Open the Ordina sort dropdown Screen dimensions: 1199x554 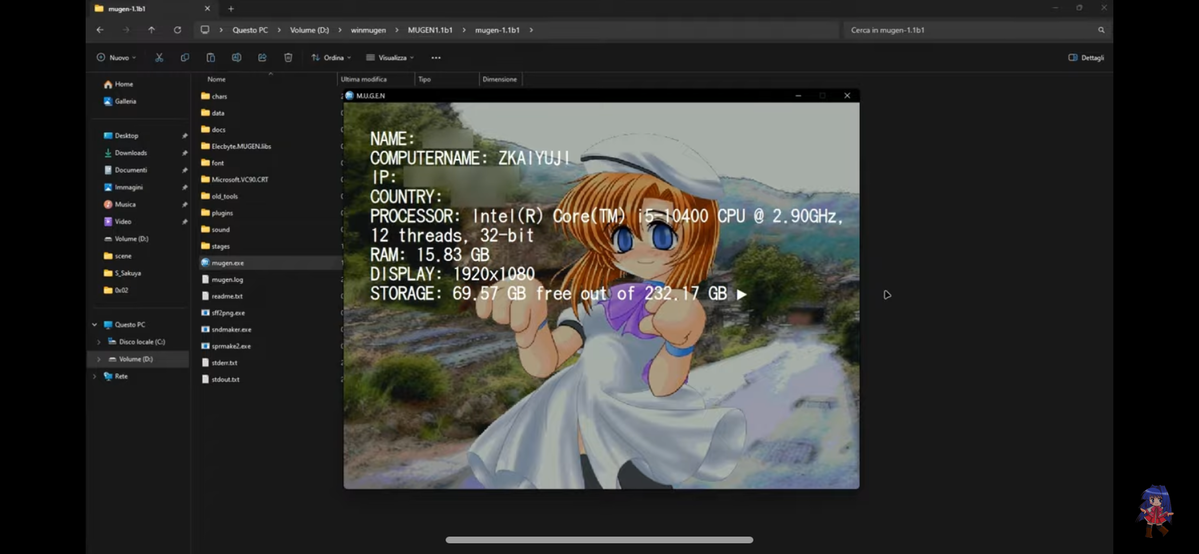click(x=331, y=57)
